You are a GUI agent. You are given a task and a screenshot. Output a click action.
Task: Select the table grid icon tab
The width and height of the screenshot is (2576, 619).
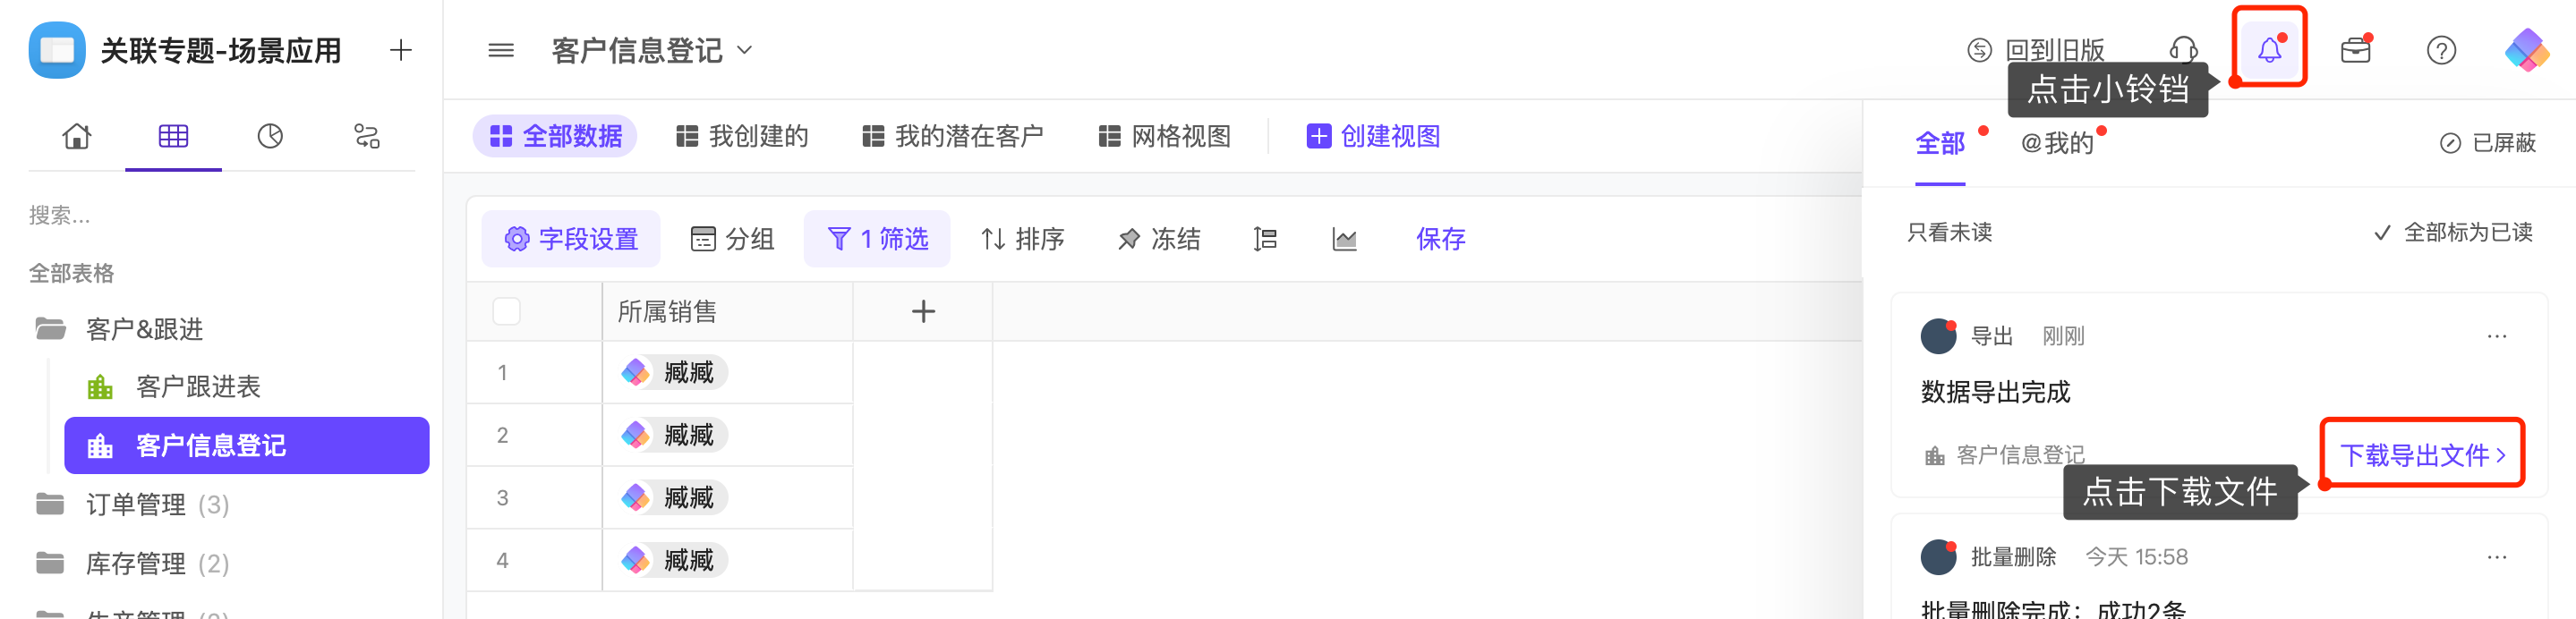[x=173, y=136]
